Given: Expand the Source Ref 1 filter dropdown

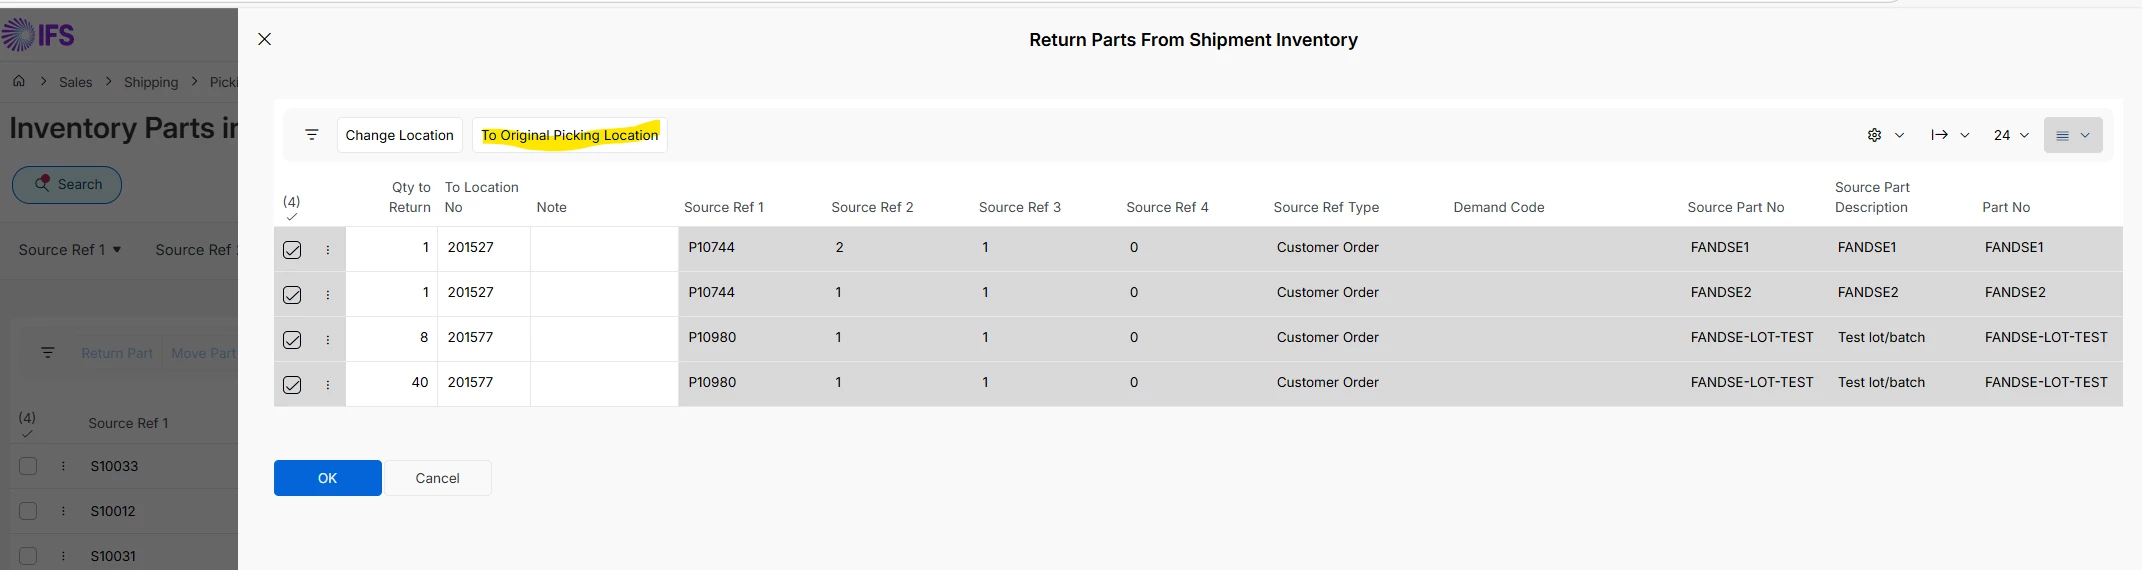Looking at the screenshot, I should click(x=70, y=250).
